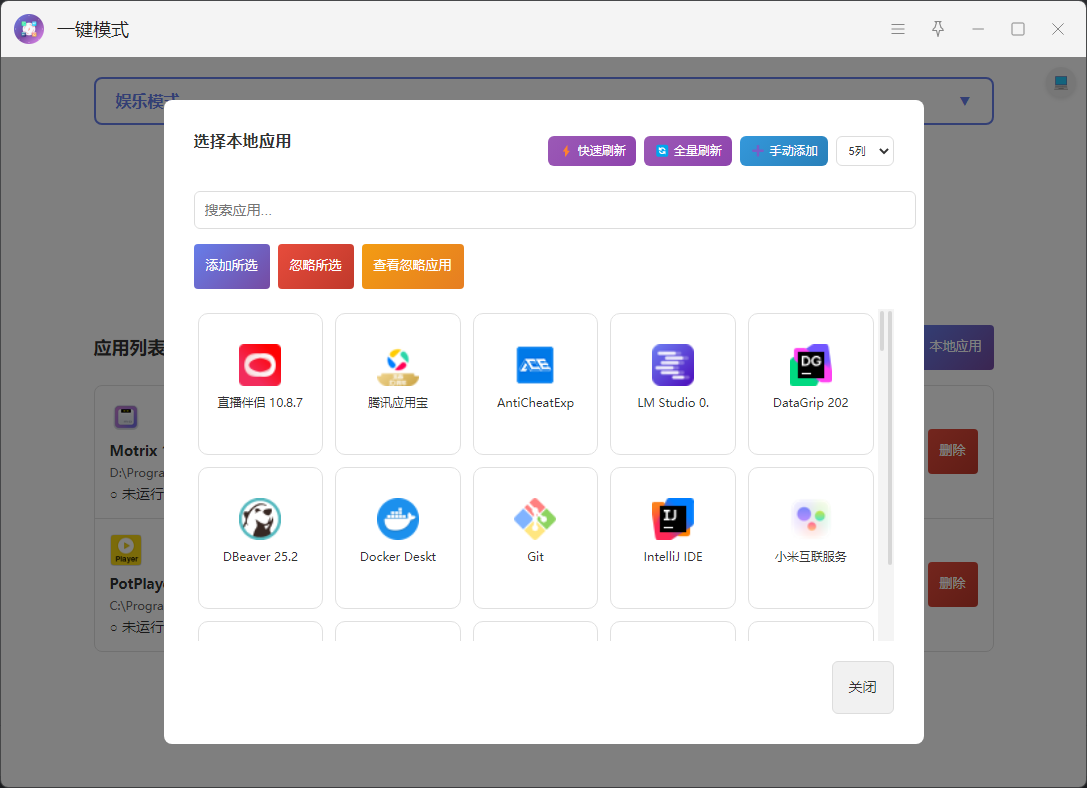Pick the AntiCheatExpert app icon
The width and height of the screenshot is (1087, 788).
tap(535, 365)
